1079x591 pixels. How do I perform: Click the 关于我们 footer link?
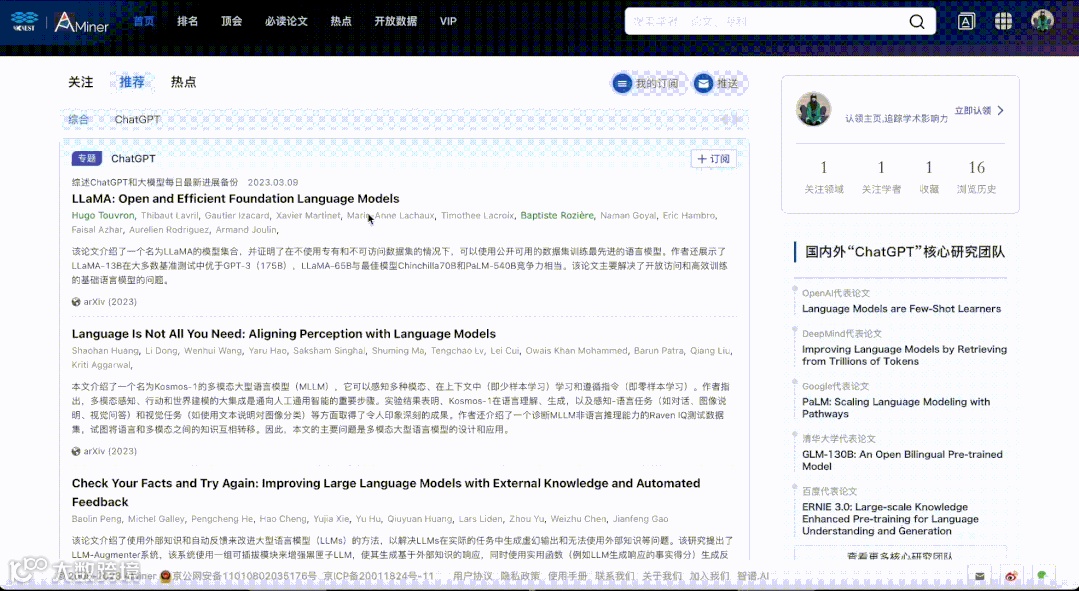click(x=662, y=576)
